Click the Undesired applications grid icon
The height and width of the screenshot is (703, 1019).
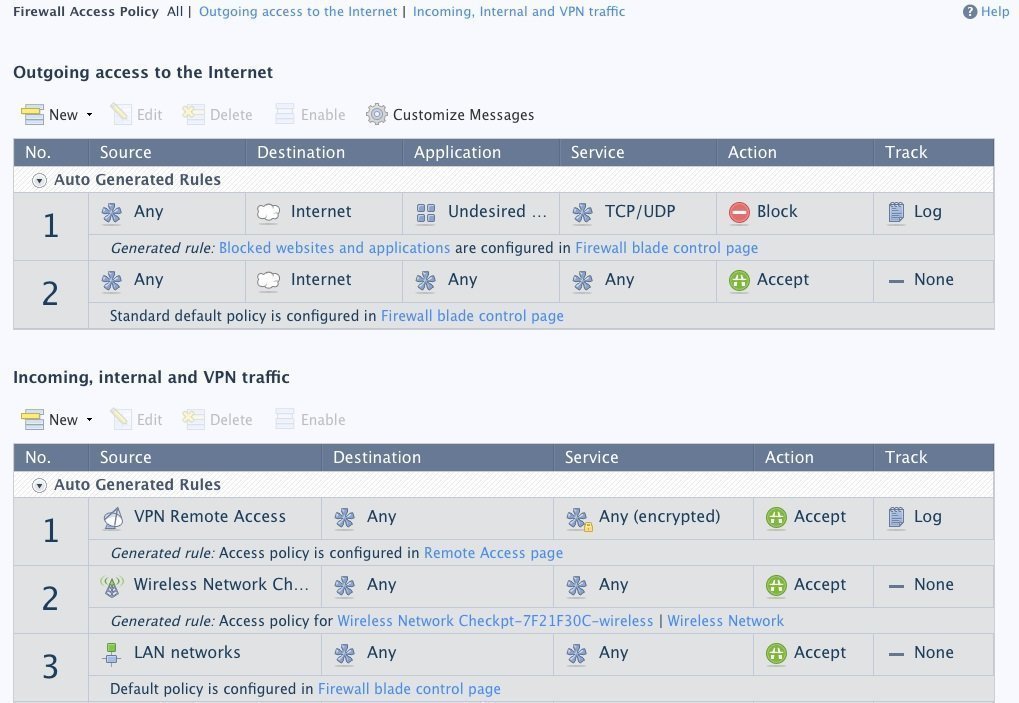tap(426, 212)
